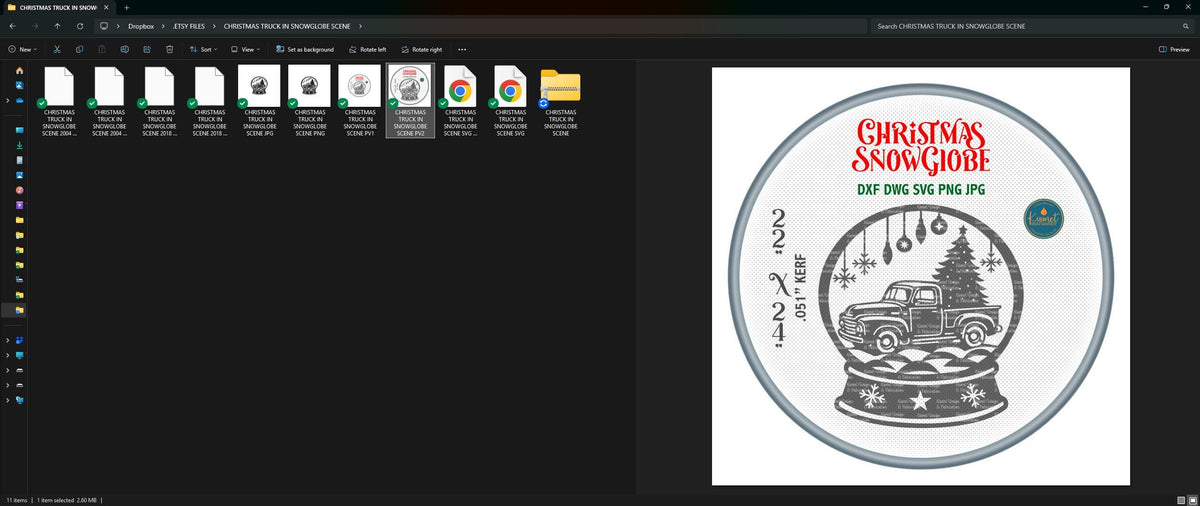
Task: Share the selected file
Action: coord(147,49)
